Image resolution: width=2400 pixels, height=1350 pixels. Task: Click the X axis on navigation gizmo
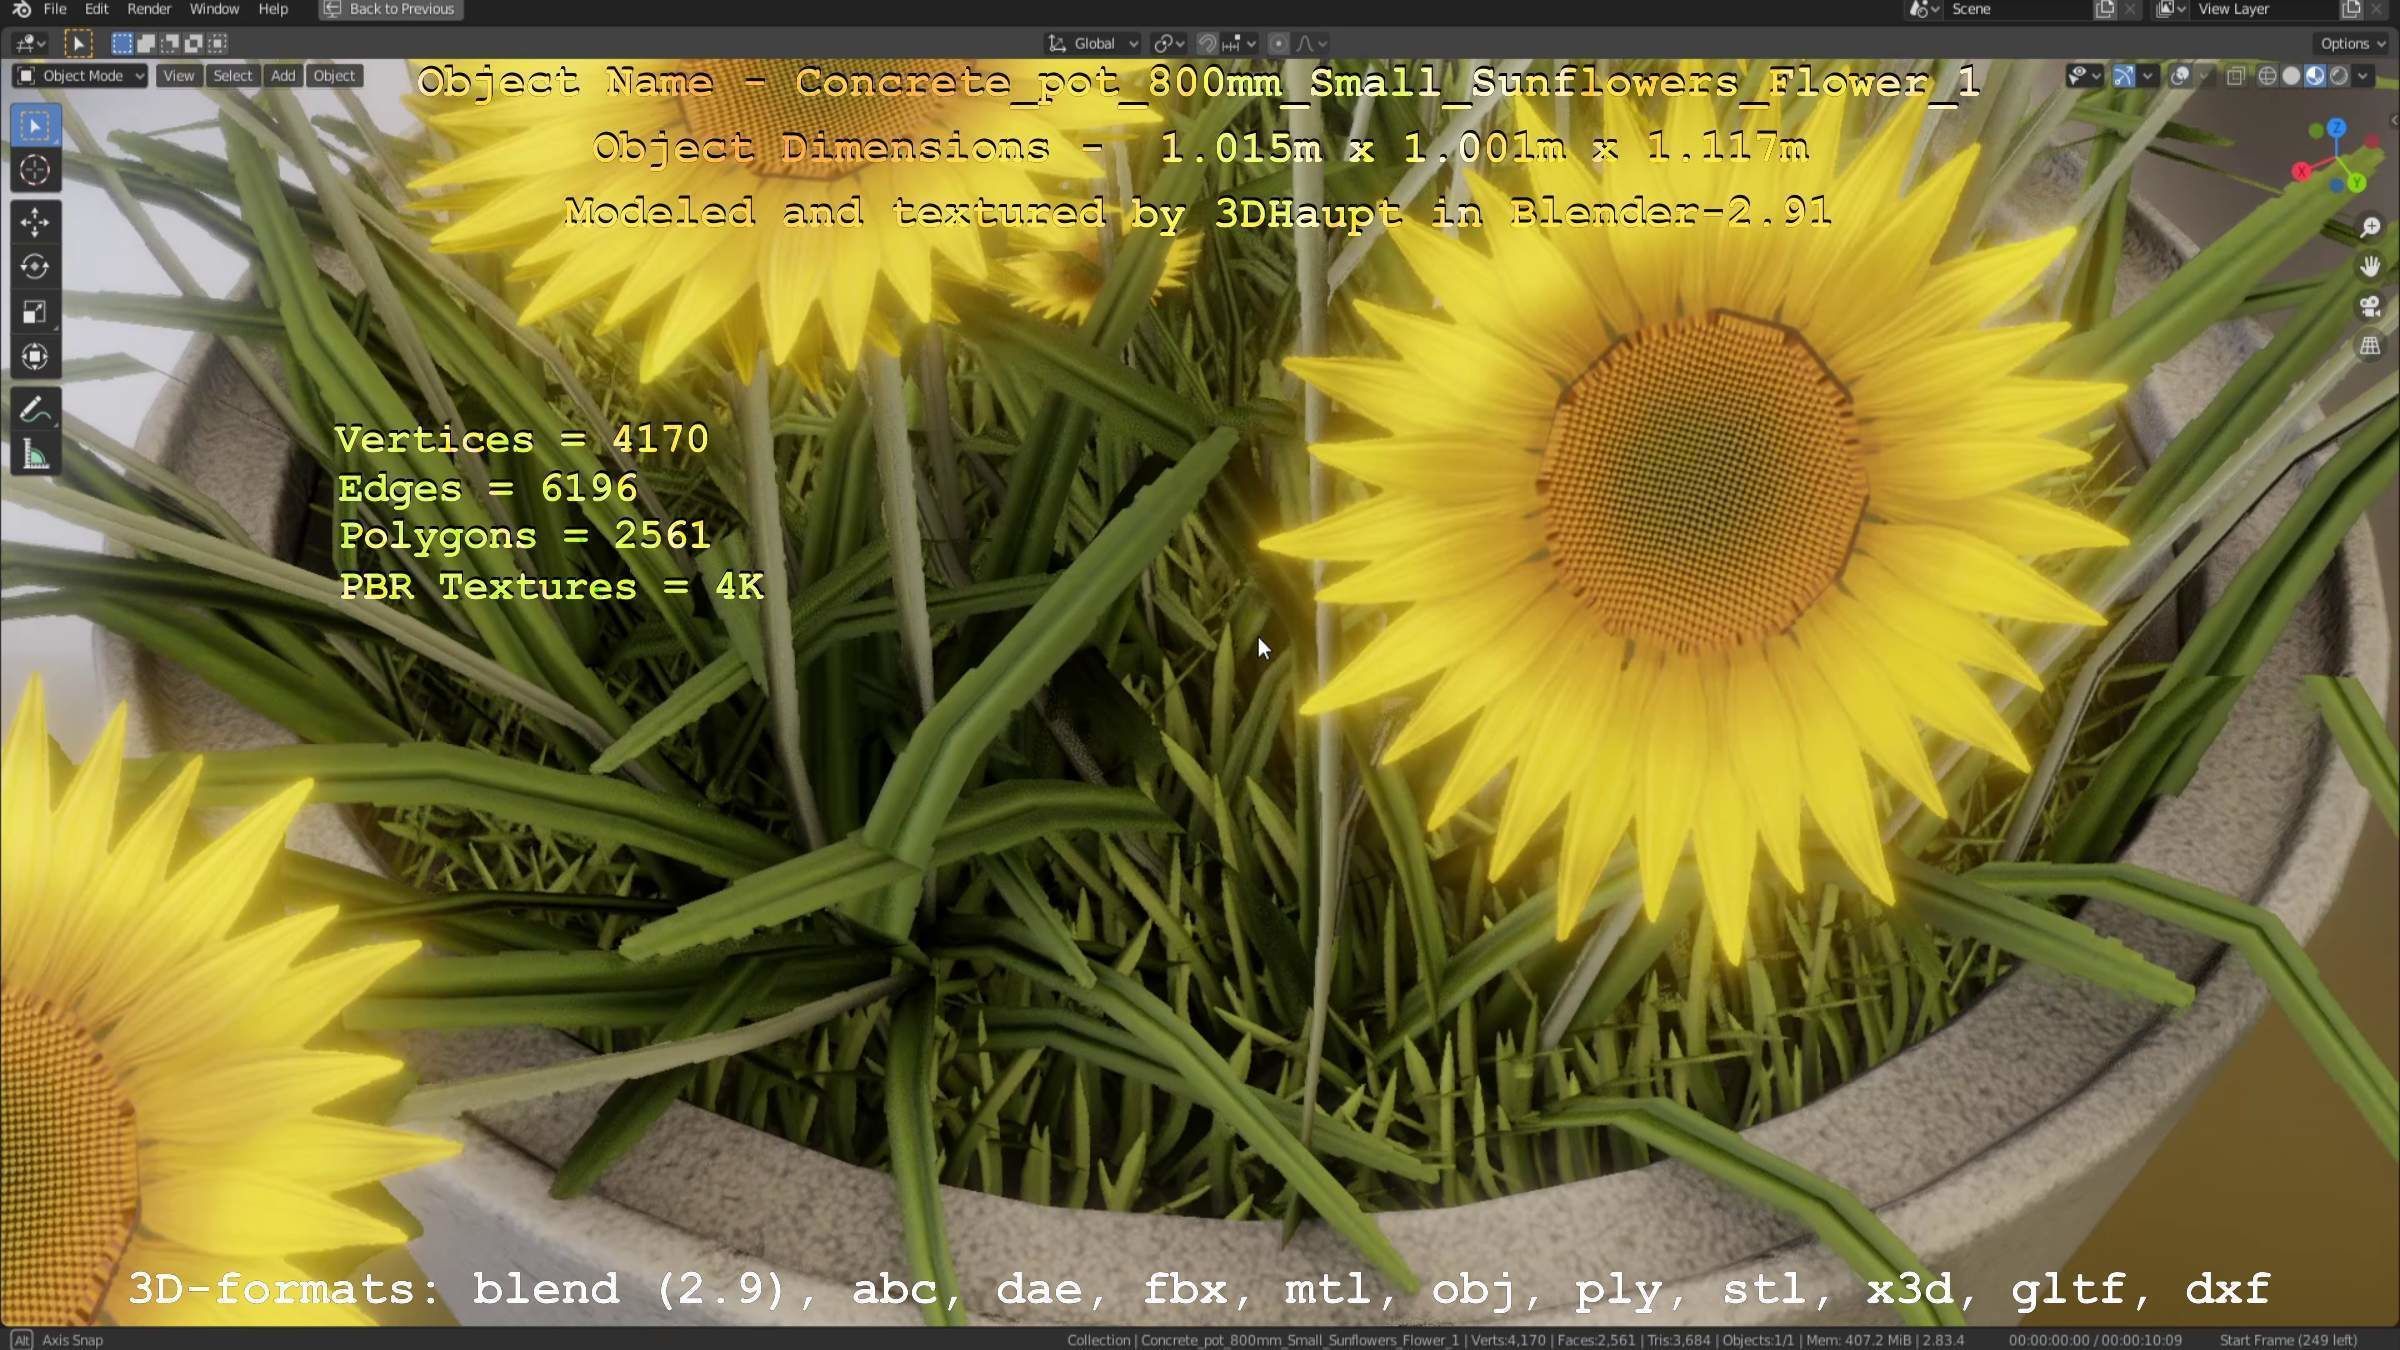pyautogui.click(x=2302, y=171)
